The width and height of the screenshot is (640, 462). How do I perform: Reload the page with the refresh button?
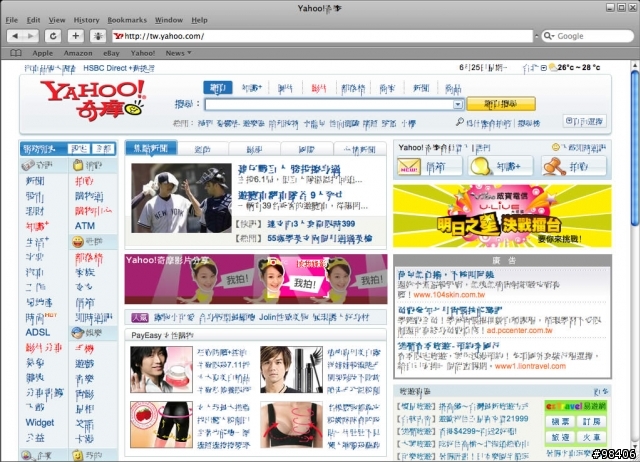[x=53, y=36]
